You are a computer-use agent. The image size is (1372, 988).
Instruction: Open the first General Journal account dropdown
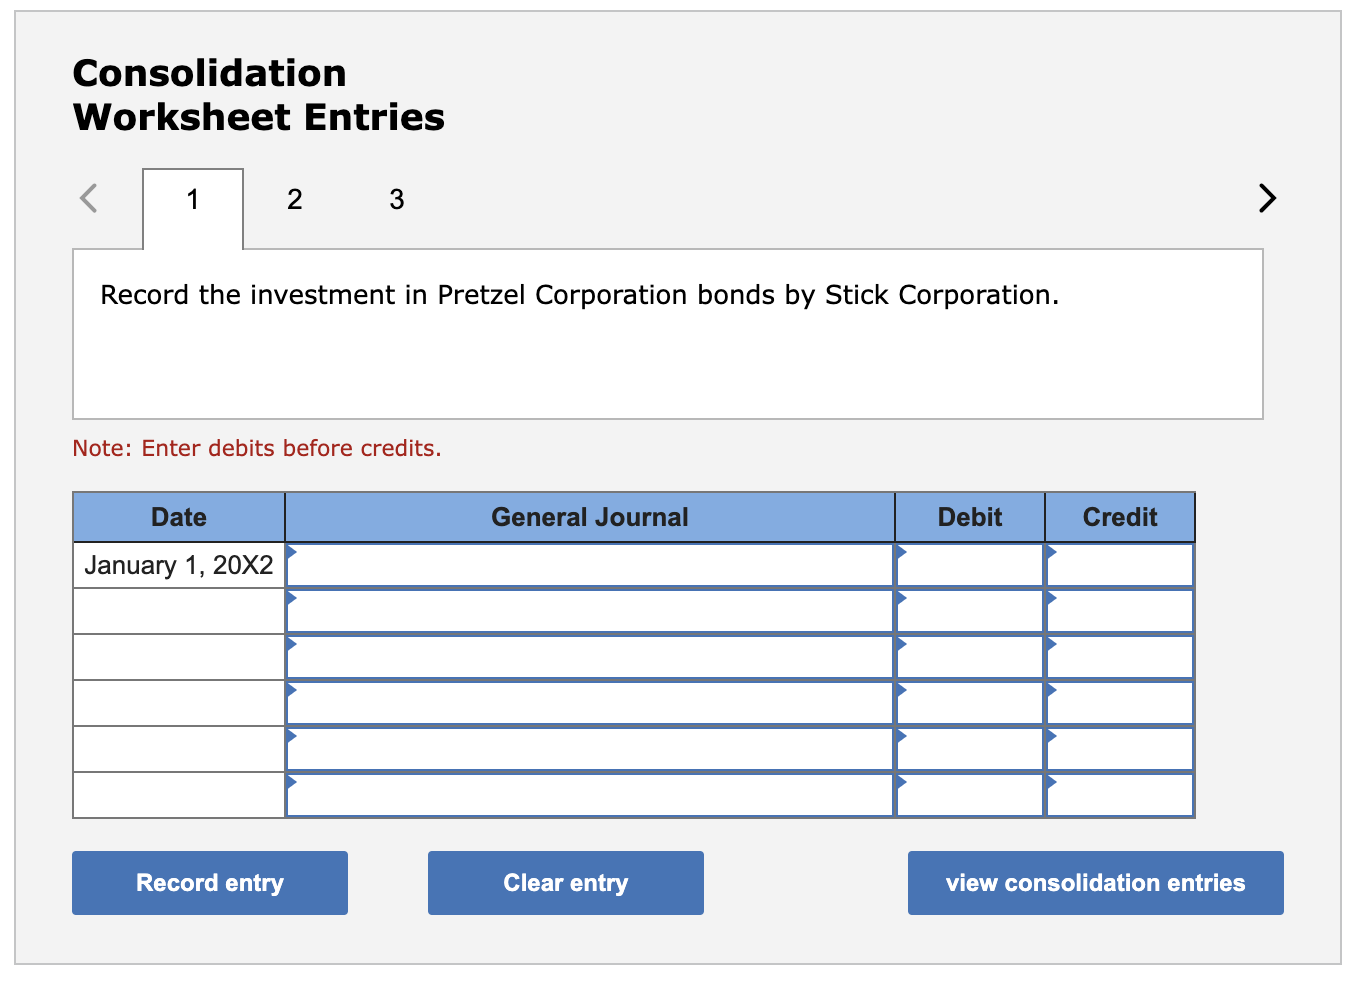(x=590, y=565)
